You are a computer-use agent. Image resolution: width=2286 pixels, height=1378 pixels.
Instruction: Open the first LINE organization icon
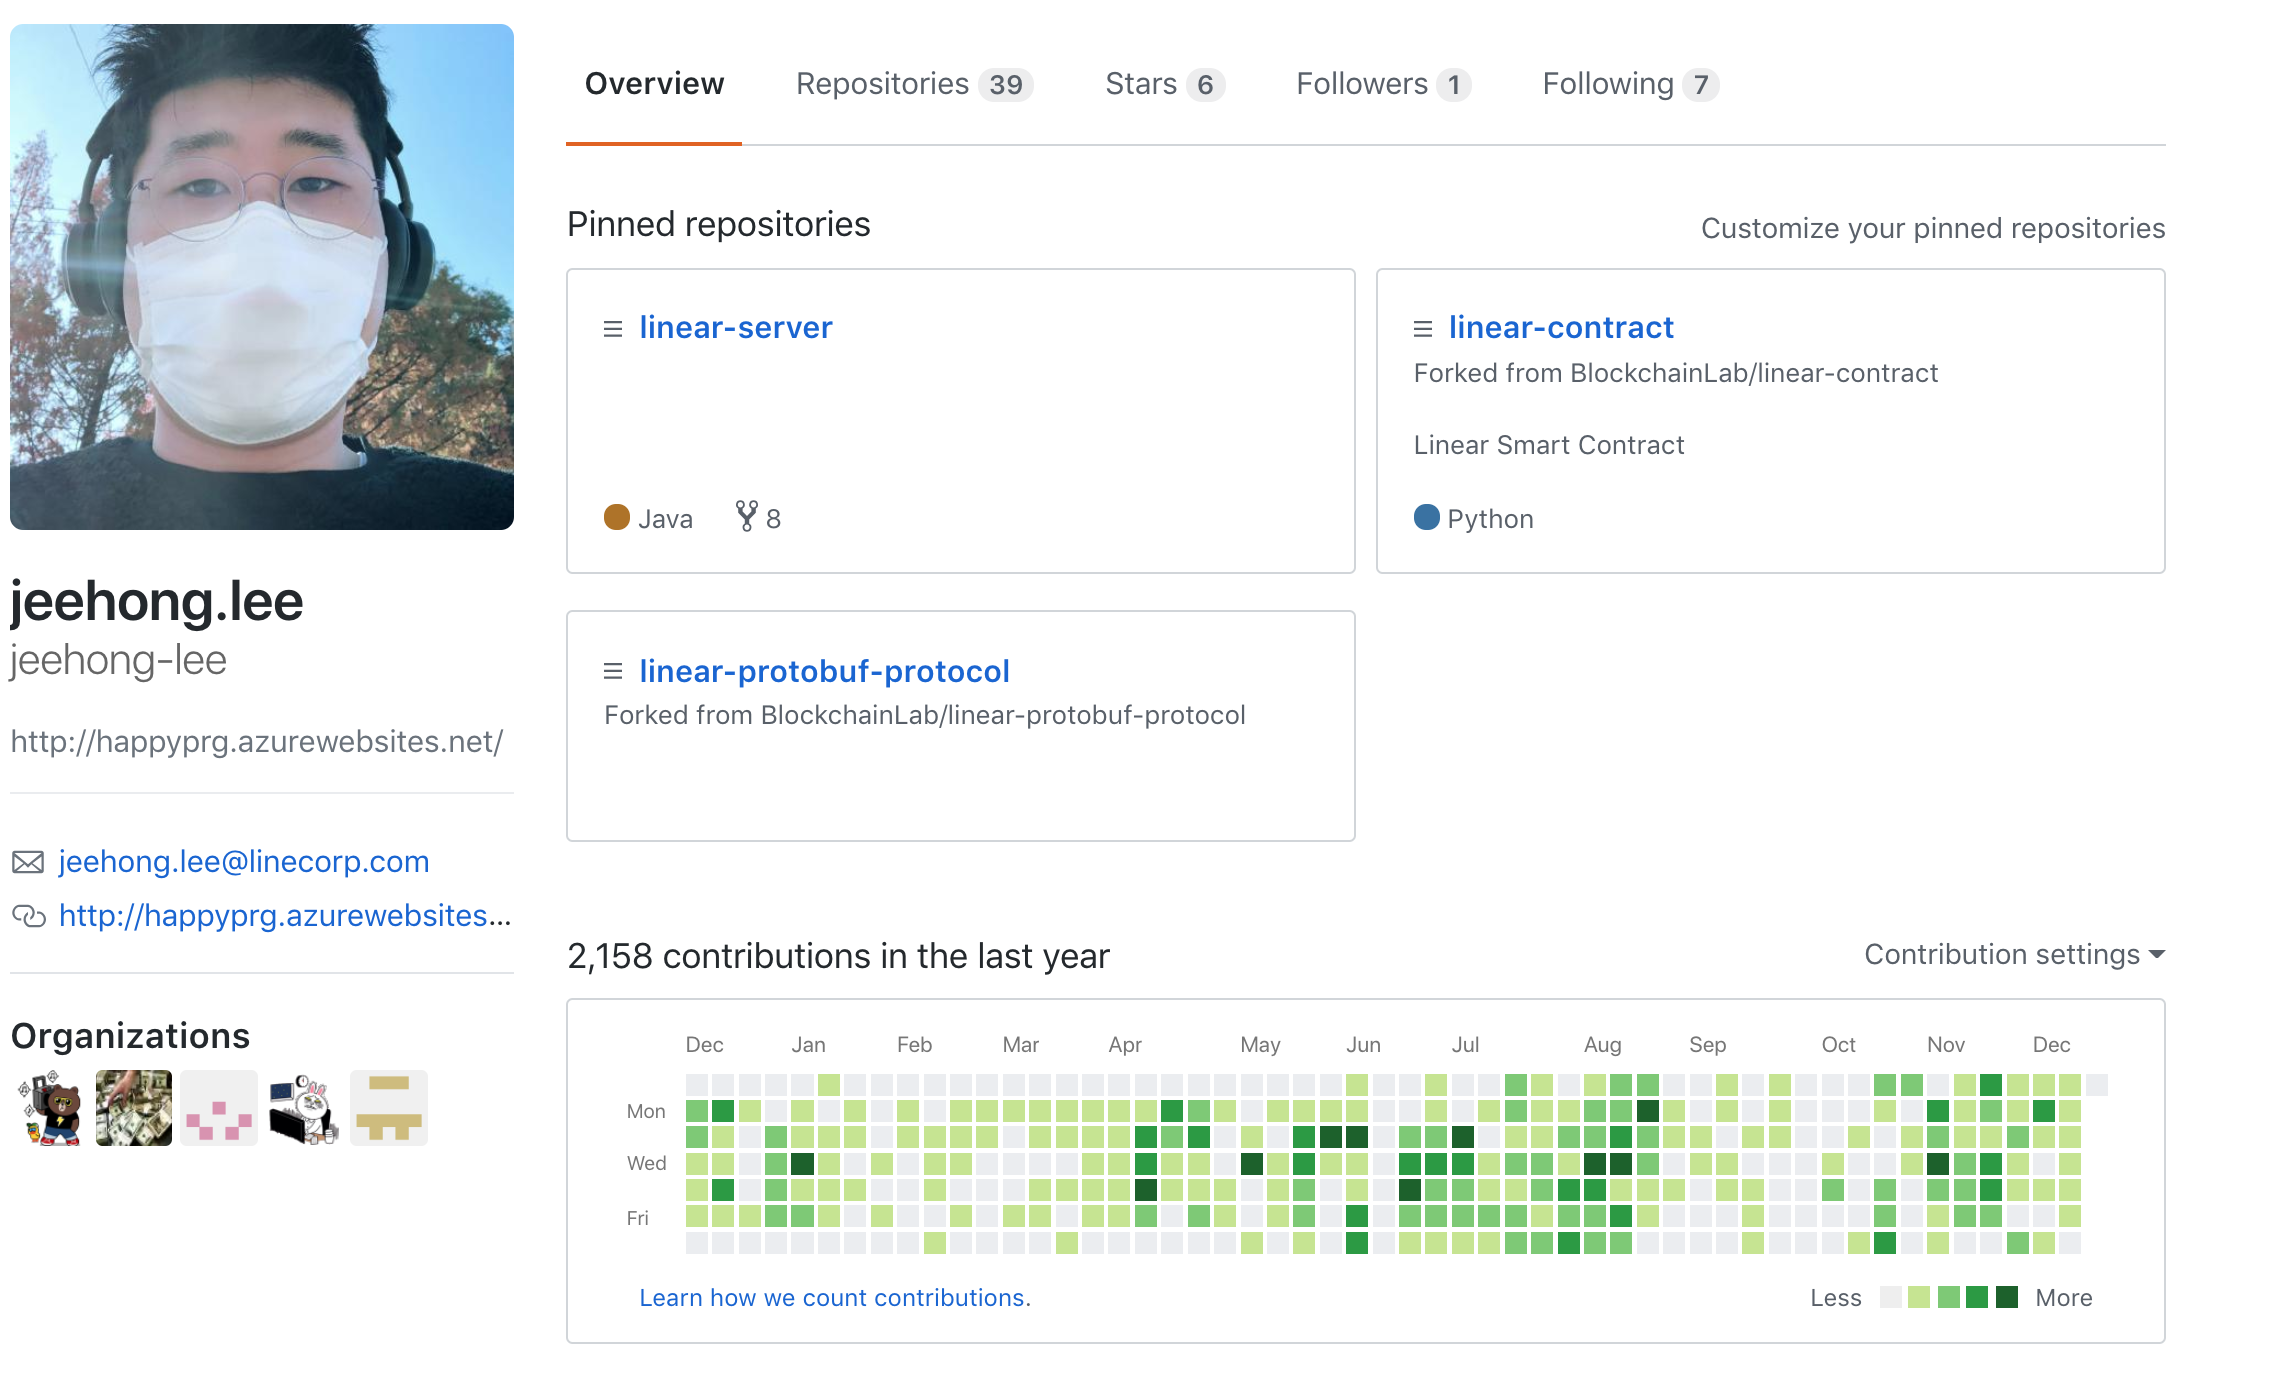pos(46,1106)
